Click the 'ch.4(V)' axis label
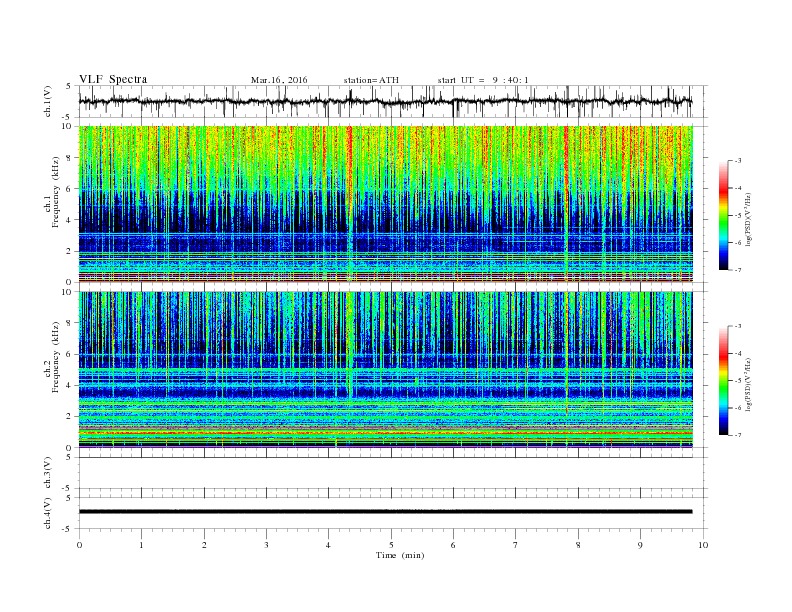 [x=48, y=513]
